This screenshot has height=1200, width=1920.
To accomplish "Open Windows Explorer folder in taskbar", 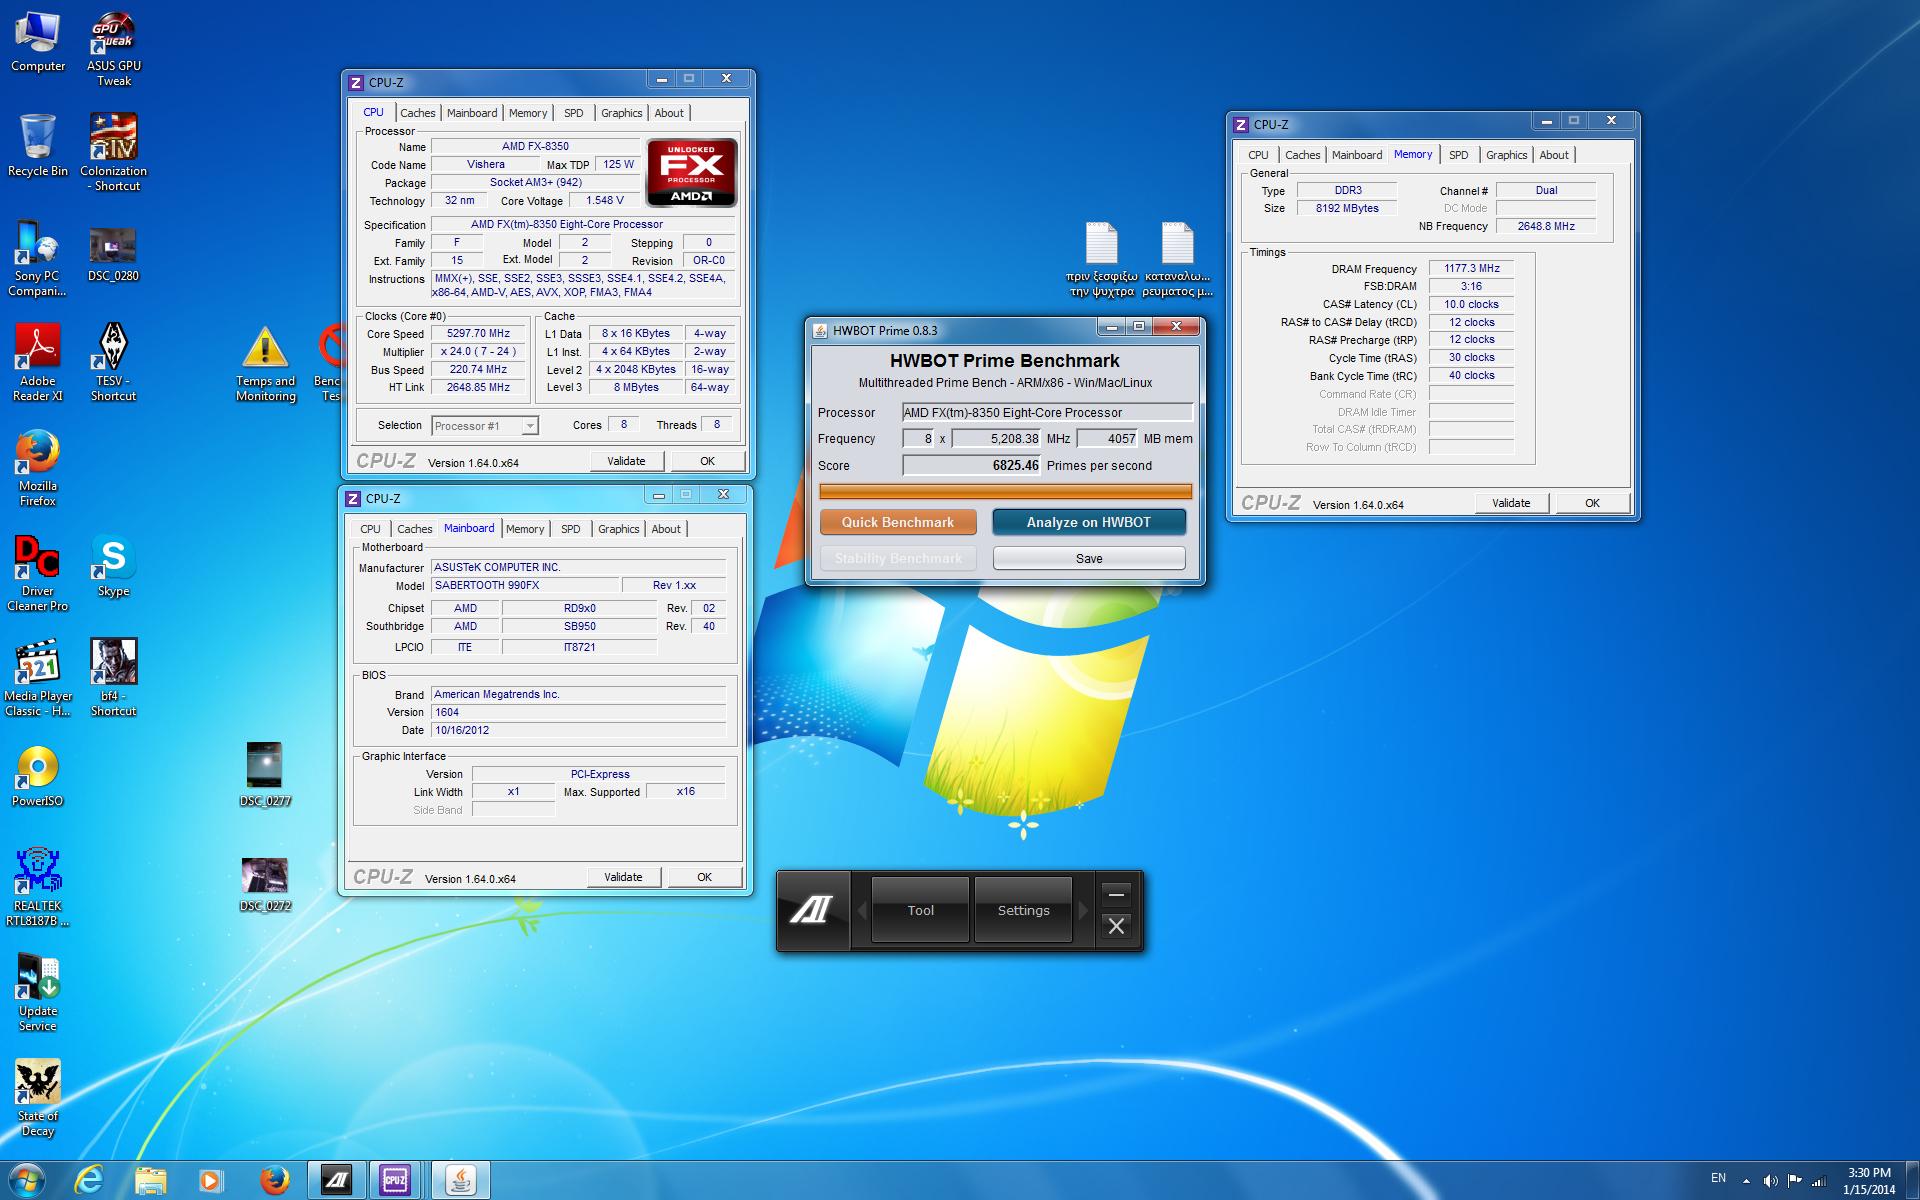I will (x=151, y=1180).
